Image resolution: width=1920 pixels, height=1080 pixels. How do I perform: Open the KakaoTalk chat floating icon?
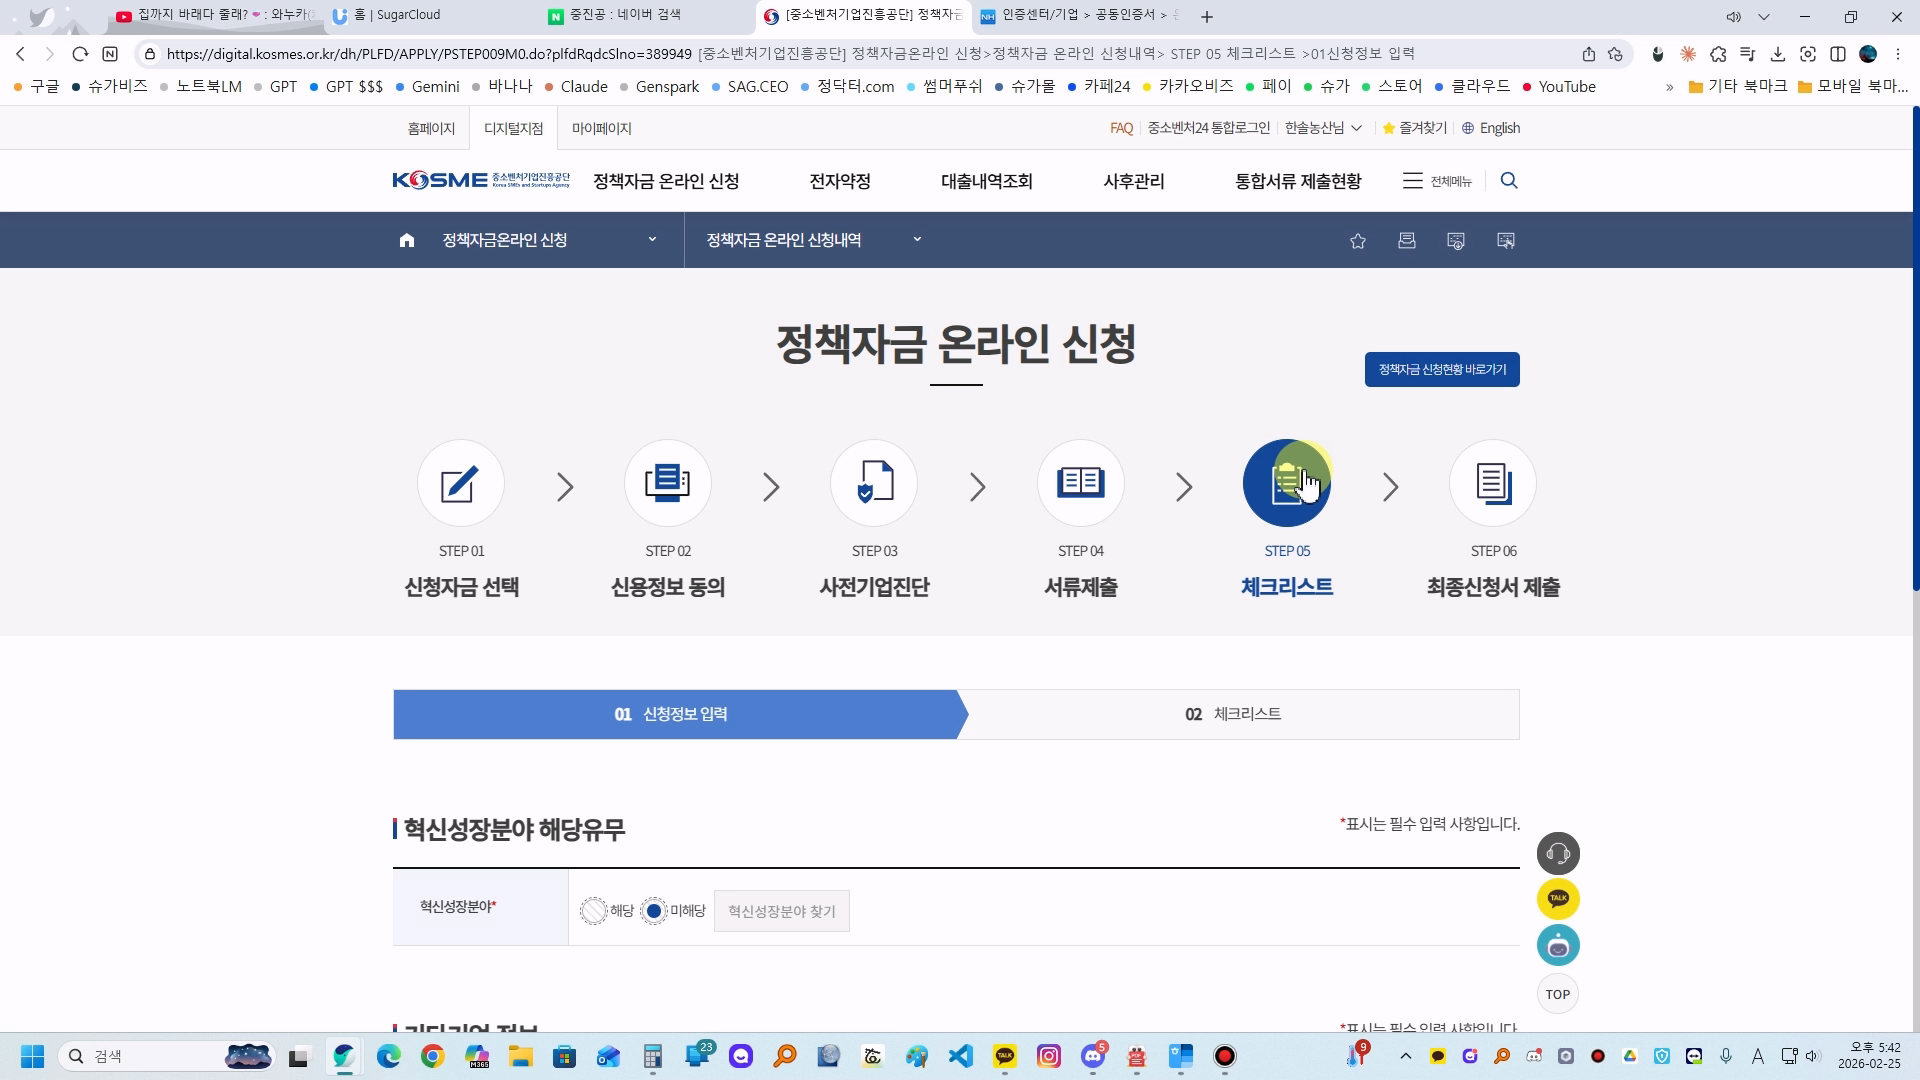pyautogui.click(x=1557, y=899)
